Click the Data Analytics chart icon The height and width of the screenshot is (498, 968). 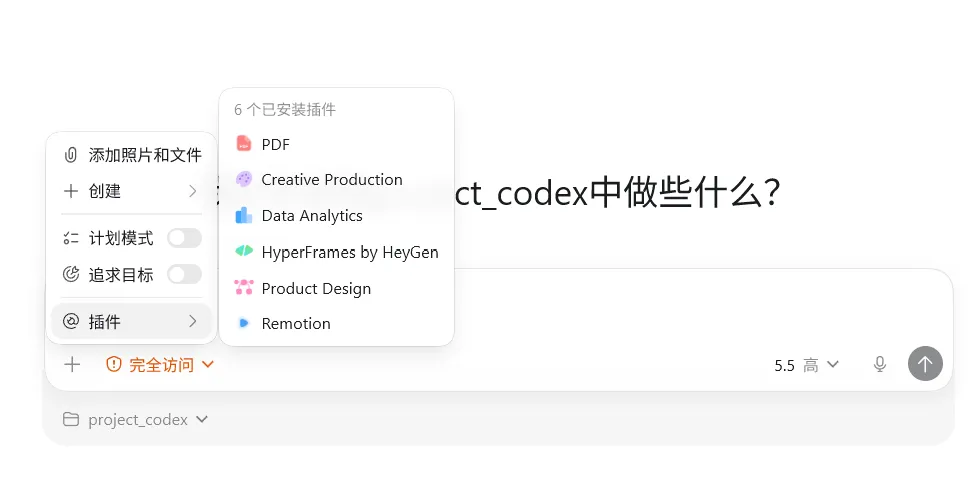tap(244, 215)
